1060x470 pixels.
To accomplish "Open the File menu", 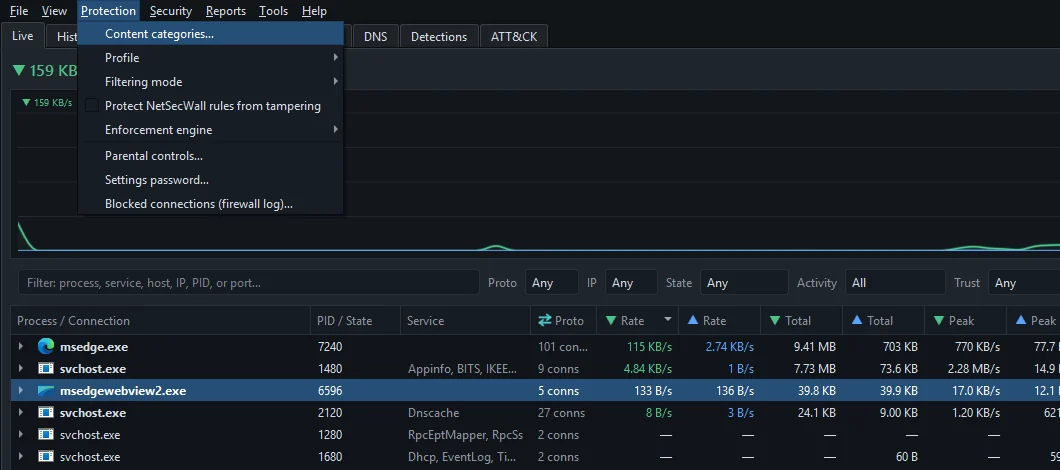I will tap(19, 11).
